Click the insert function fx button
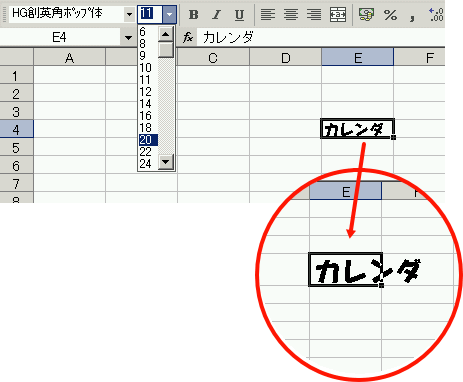 188,38
